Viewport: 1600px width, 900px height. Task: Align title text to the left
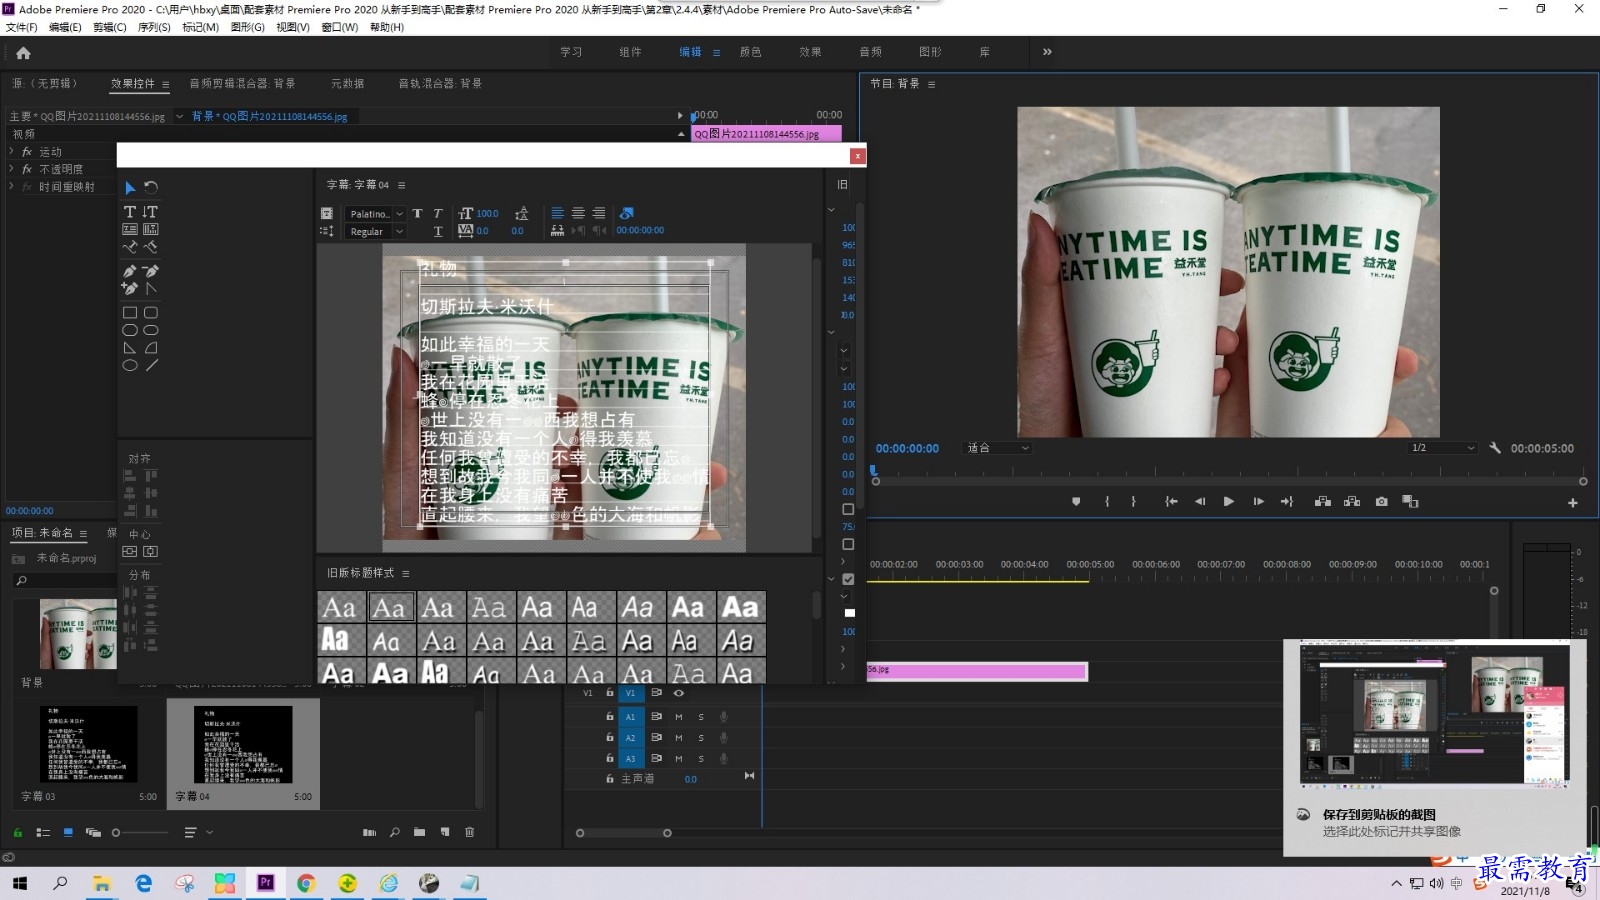pyautogui.click(x=557, y=213)
